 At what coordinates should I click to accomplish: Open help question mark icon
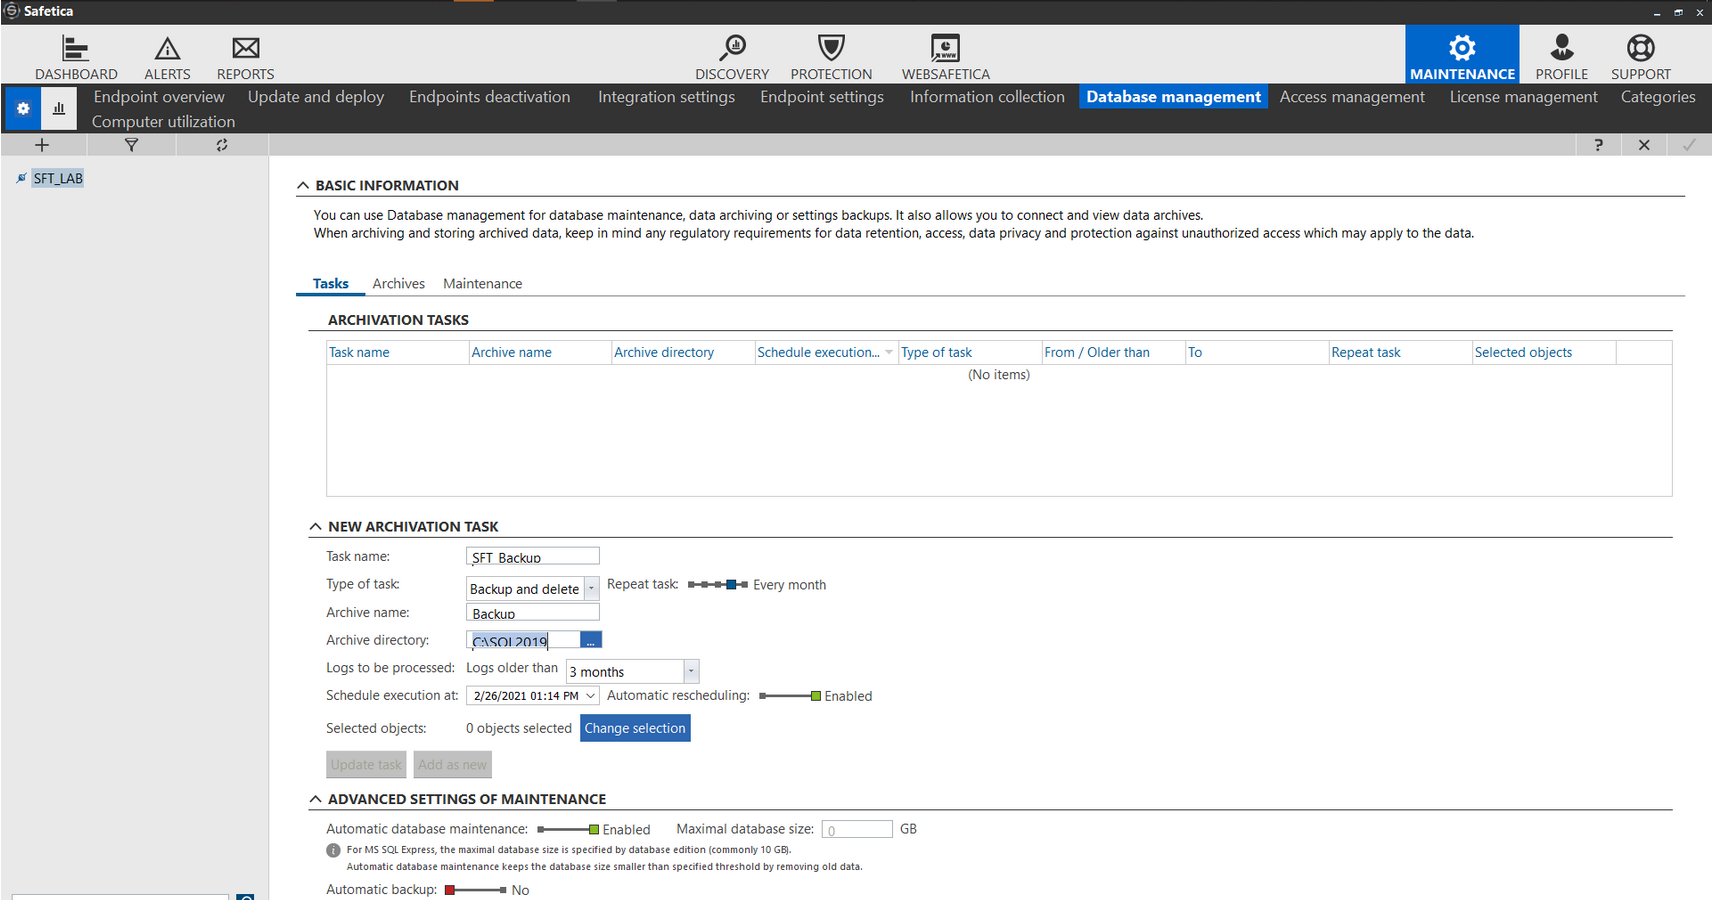click(1598, 145)
